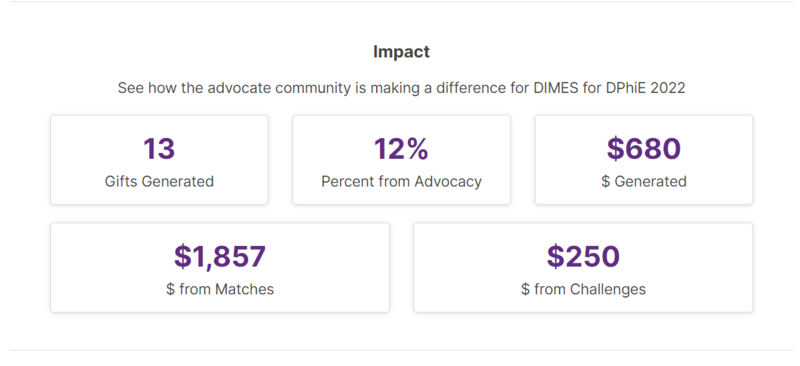Click the $ from Challenges card
Viewport: 800px width, 366px height.
tap(583, 267)
